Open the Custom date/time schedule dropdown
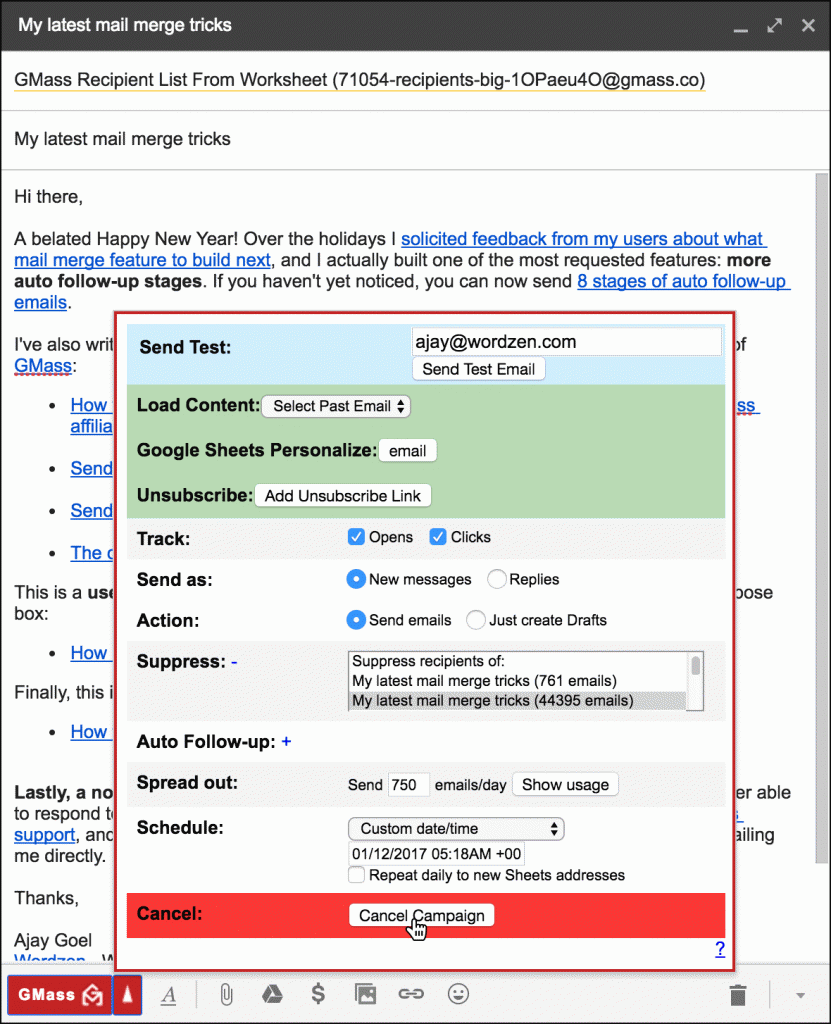831x1024 pixels. pyautogui.click(x=456, y=829)
